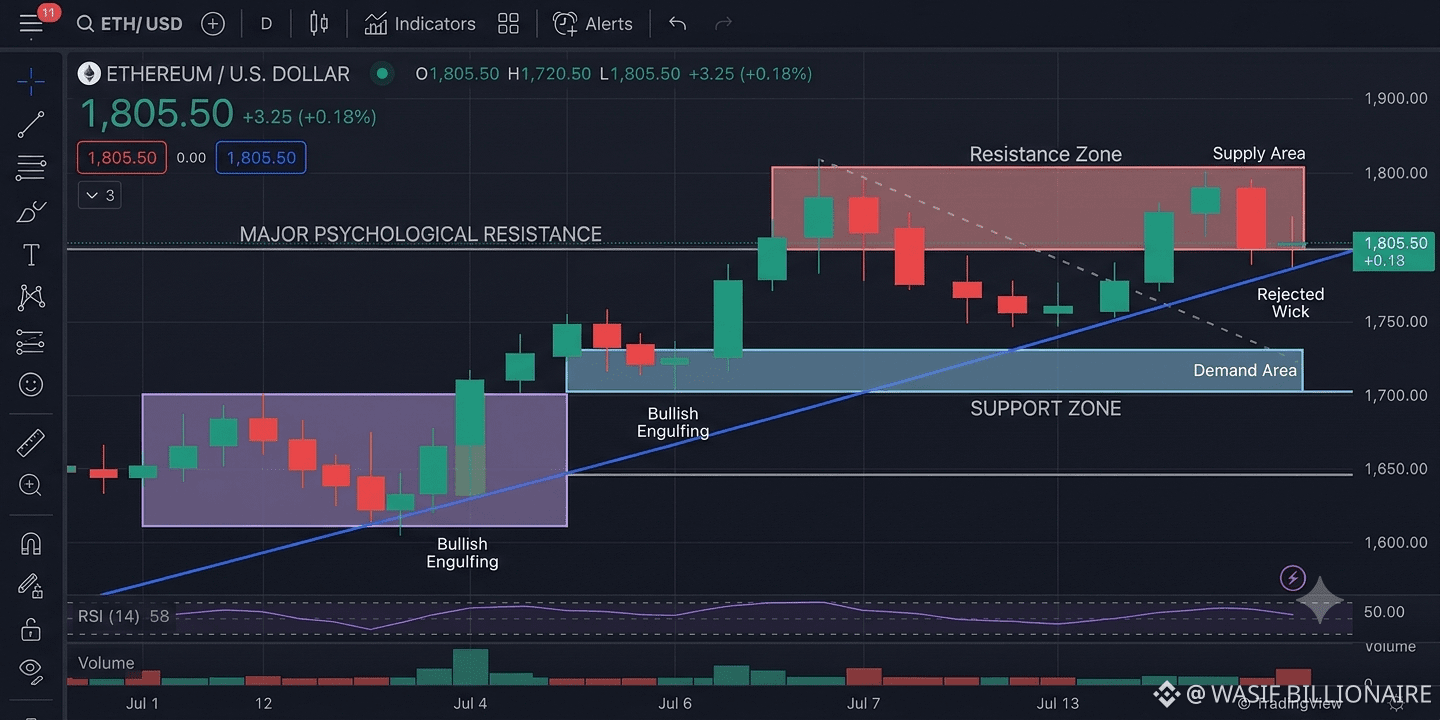The image size is (1440, 720).
Task: Select the SUPPORT ZONE text label
Action: (1046, 408)
